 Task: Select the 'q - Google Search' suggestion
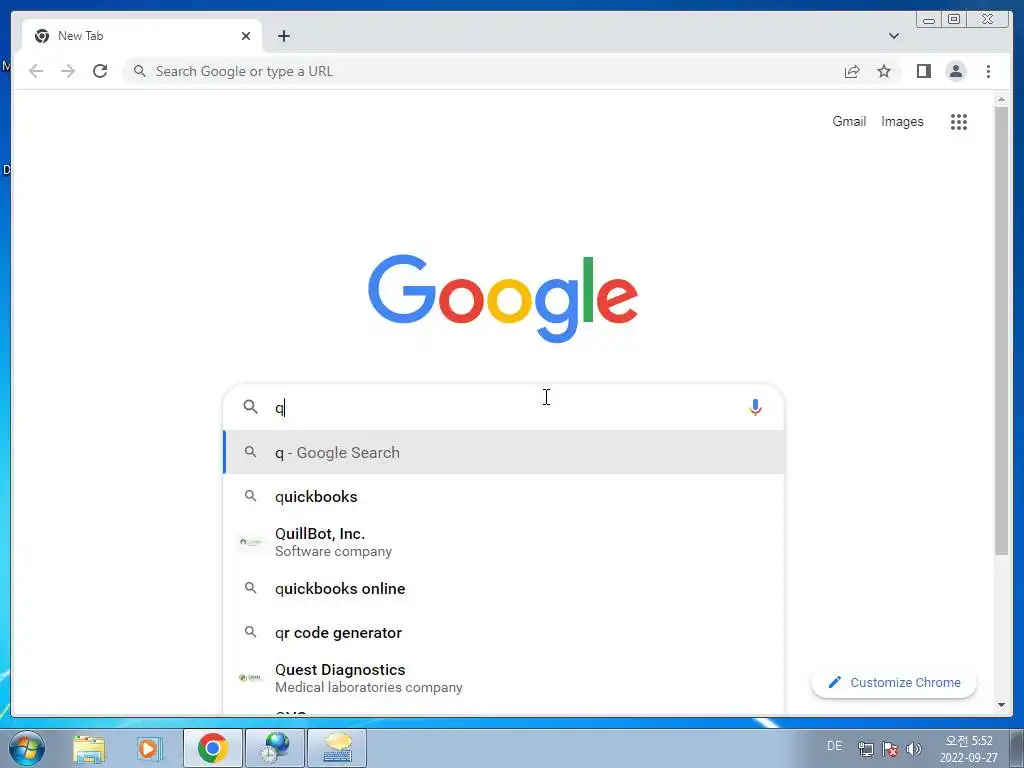pos(504,453)
